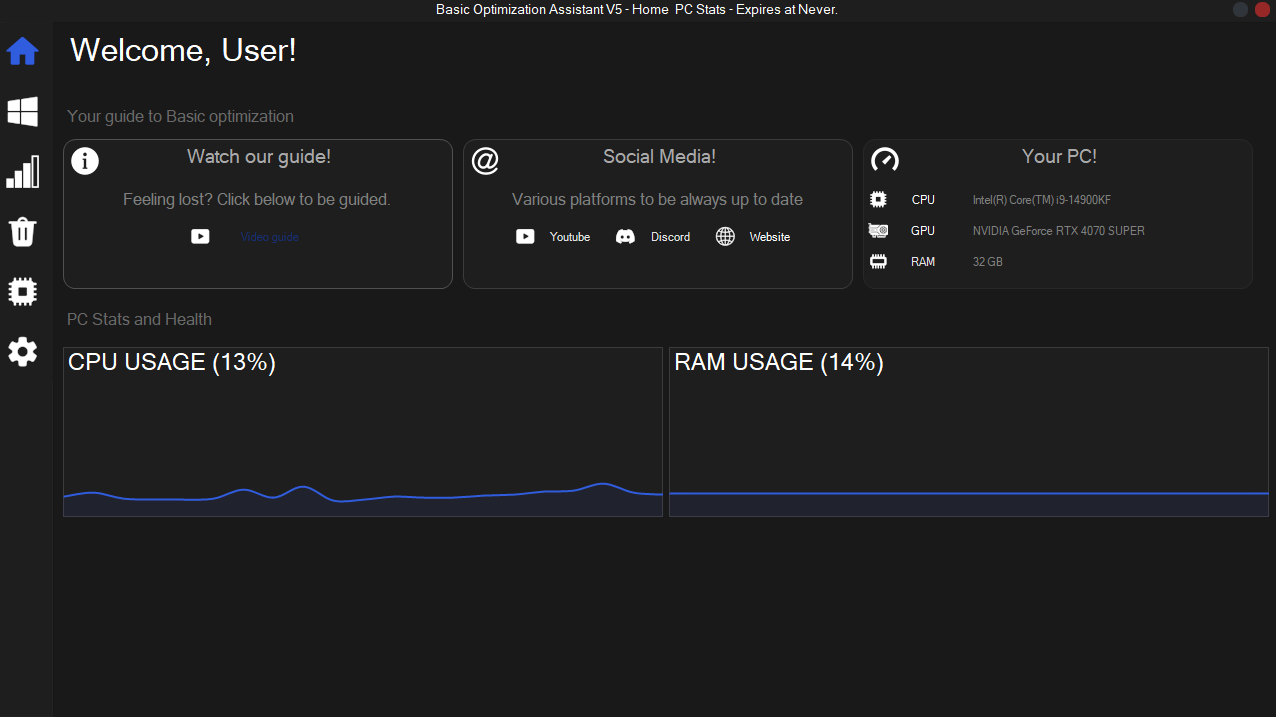This screenshot has width=1276, height=717.
Task: Open the Home sidebar icon
Action: click(x=22, y=51)
